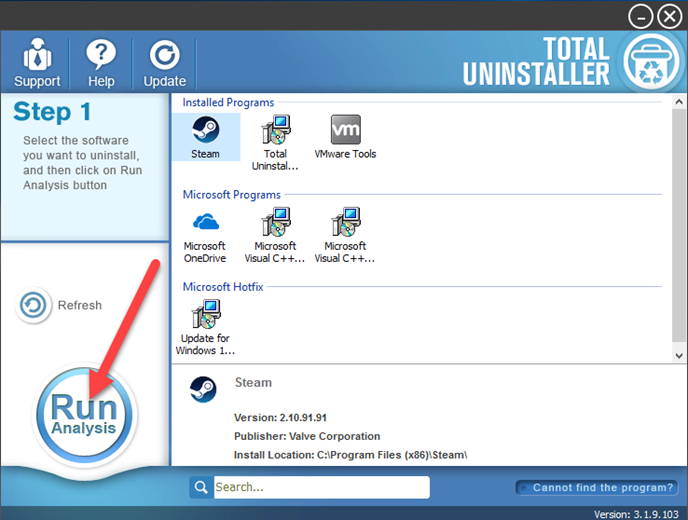
Task: Click the Step 1 heading
Action: click(52, 111)
